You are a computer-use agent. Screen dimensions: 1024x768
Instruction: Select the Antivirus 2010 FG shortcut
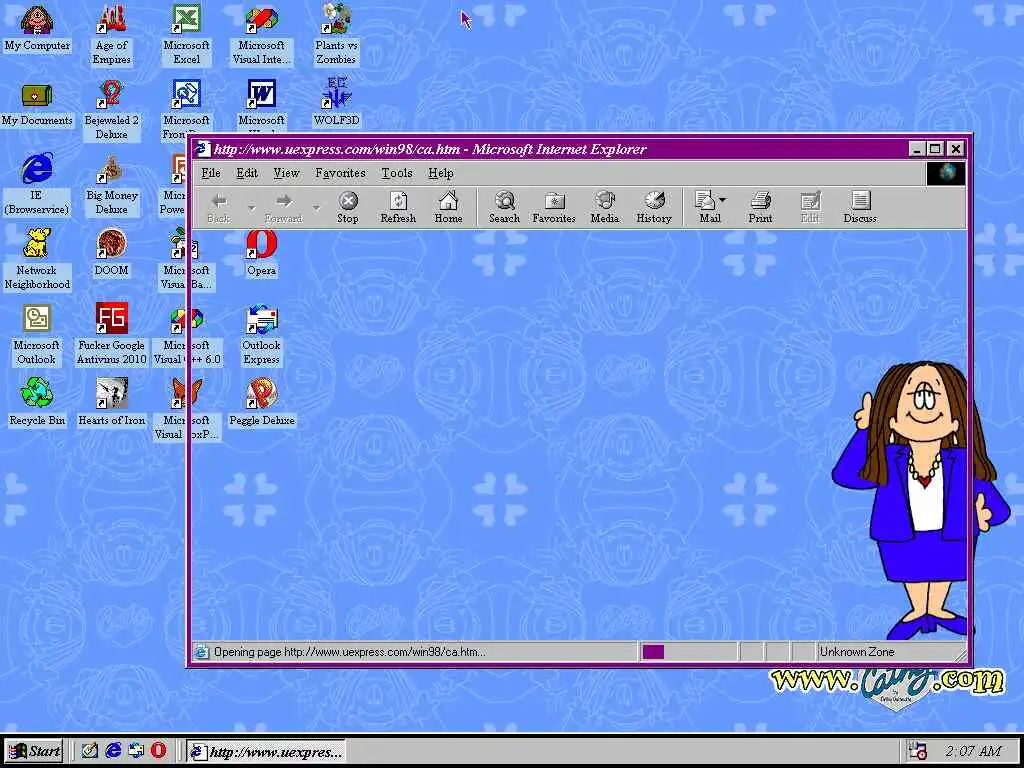pyautogui.click(x=111, y=335)
